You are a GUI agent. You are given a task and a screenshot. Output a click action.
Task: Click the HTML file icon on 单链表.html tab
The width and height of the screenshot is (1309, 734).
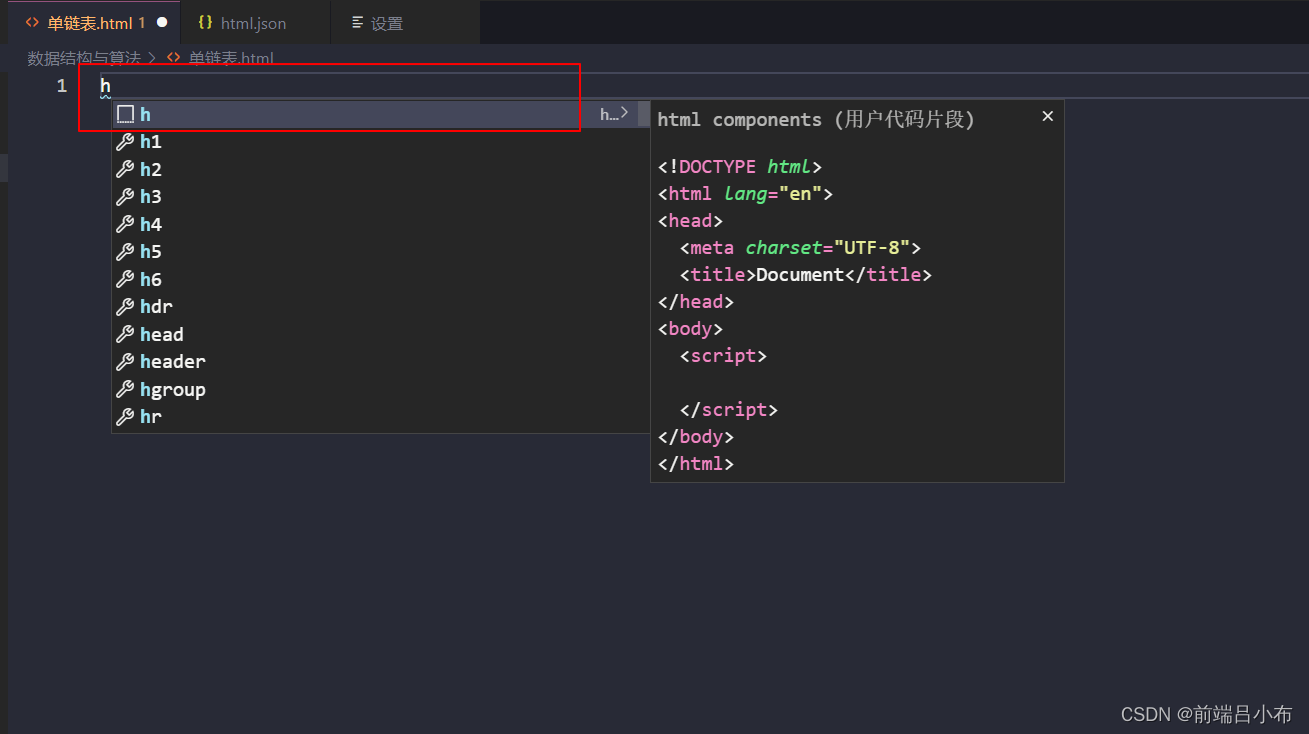point(33,22)
